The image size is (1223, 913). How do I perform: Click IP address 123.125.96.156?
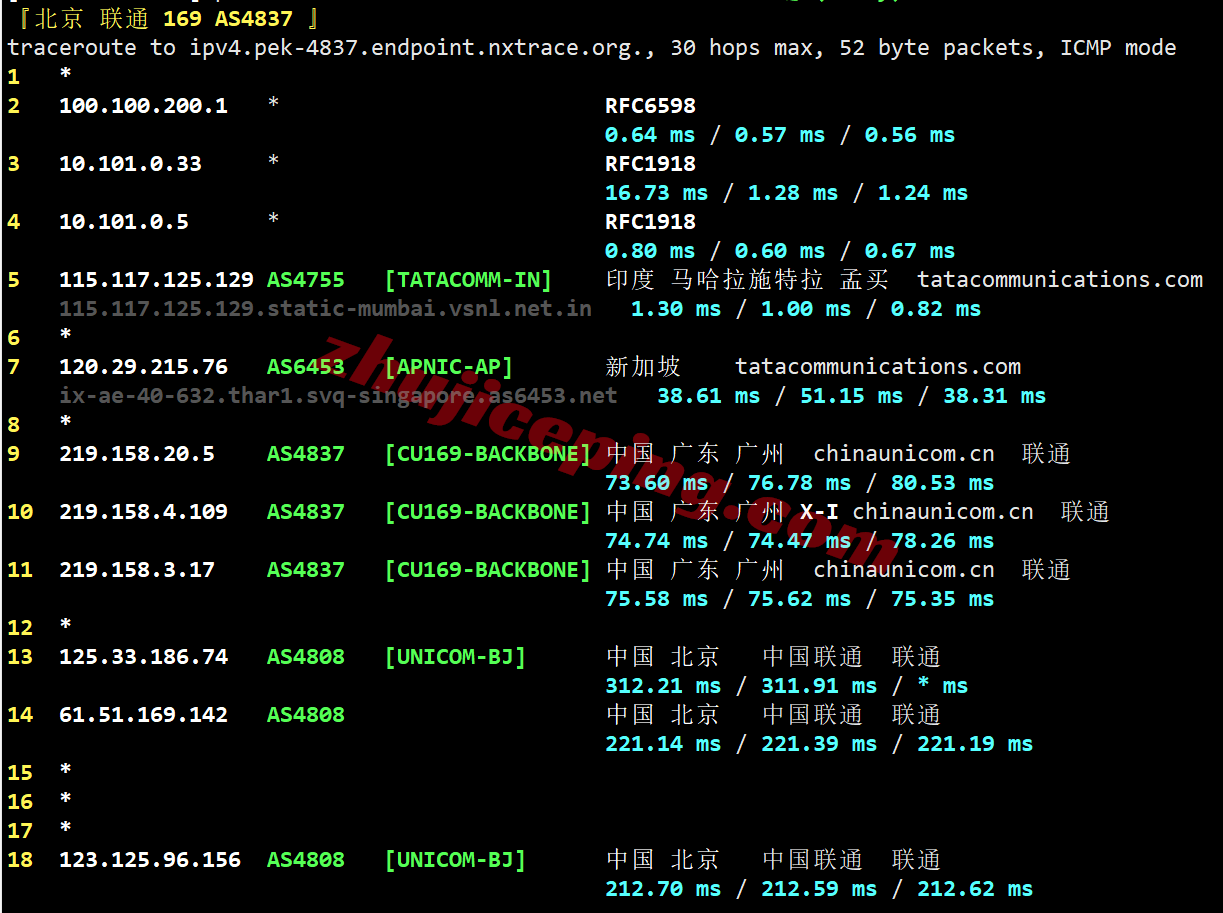point(150,859)
